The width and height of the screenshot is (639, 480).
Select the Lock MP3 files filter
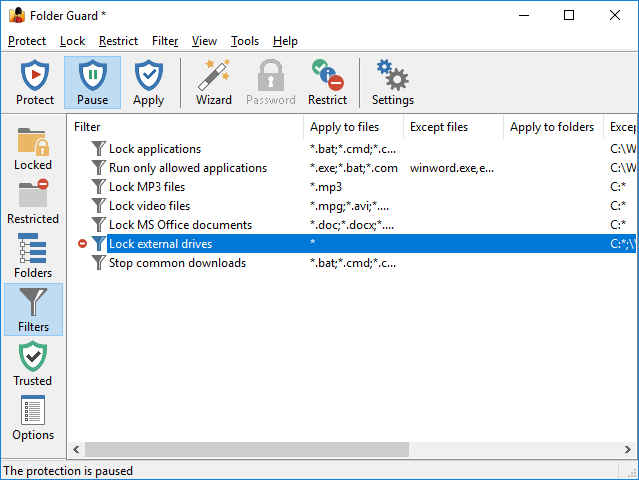click(147, 187)
